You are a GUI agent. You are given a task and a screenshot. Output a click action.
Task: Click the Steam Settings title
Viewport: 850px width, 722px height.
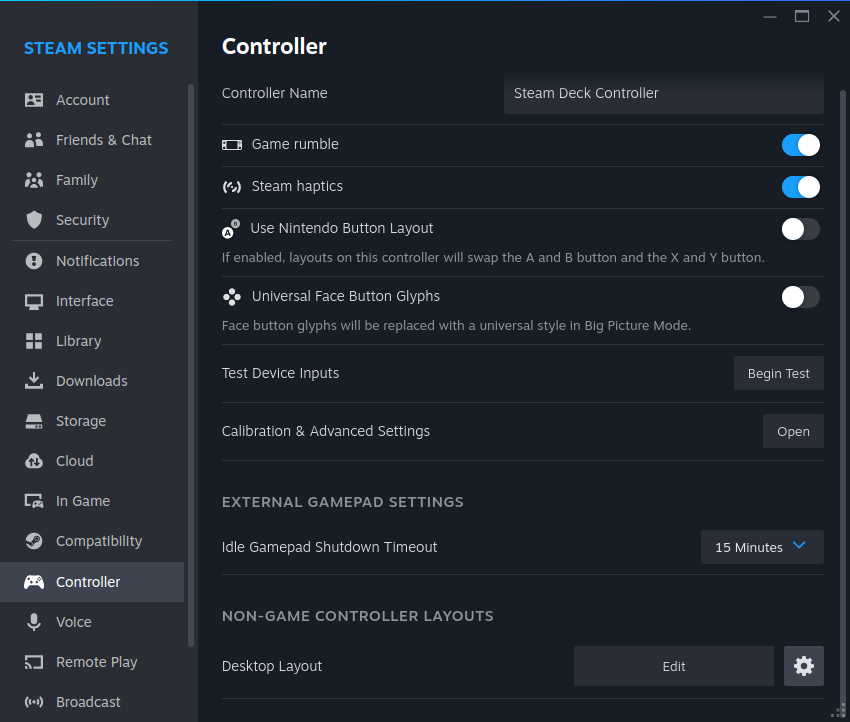(x=96, y=48)
